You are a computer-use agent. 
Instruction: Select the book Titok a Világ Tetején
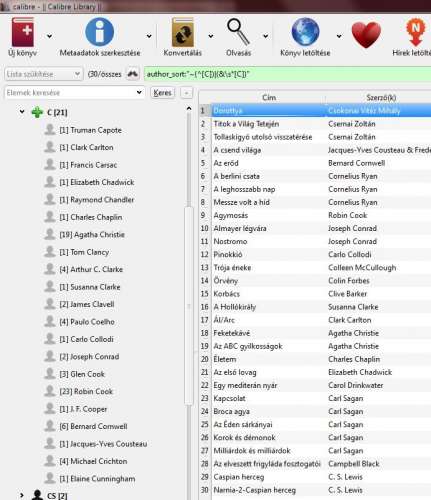click(x=246, y=124)
